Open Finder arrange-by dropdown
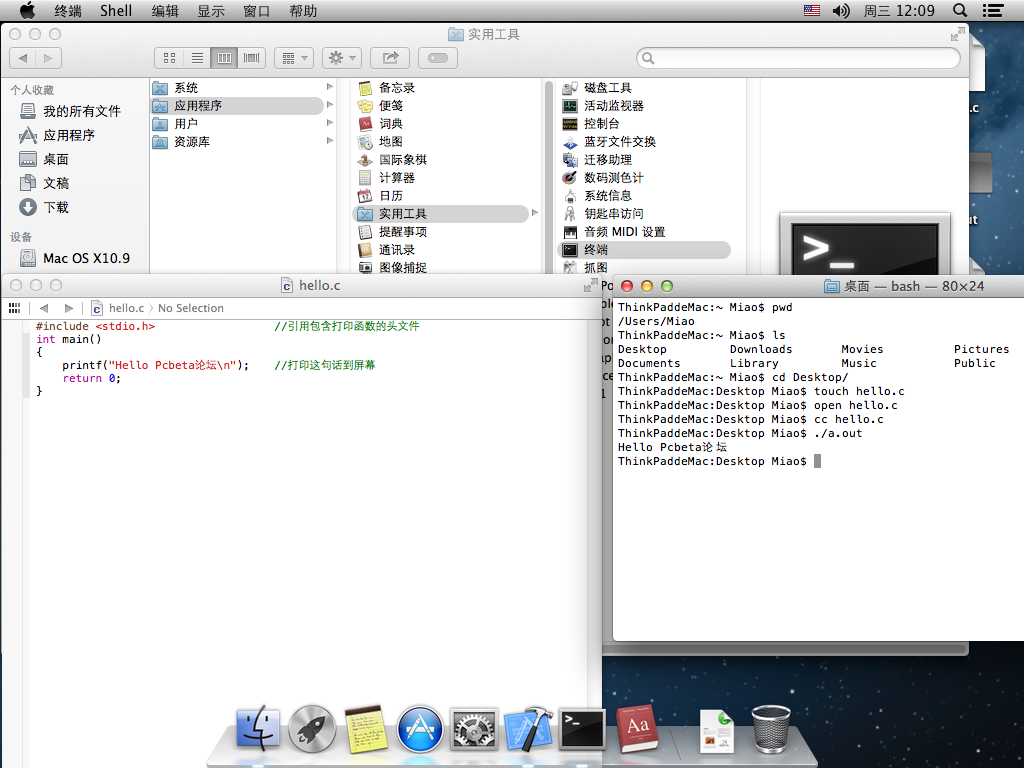The height and width of the screenshot is (768, 1024). tap(295, 58)
